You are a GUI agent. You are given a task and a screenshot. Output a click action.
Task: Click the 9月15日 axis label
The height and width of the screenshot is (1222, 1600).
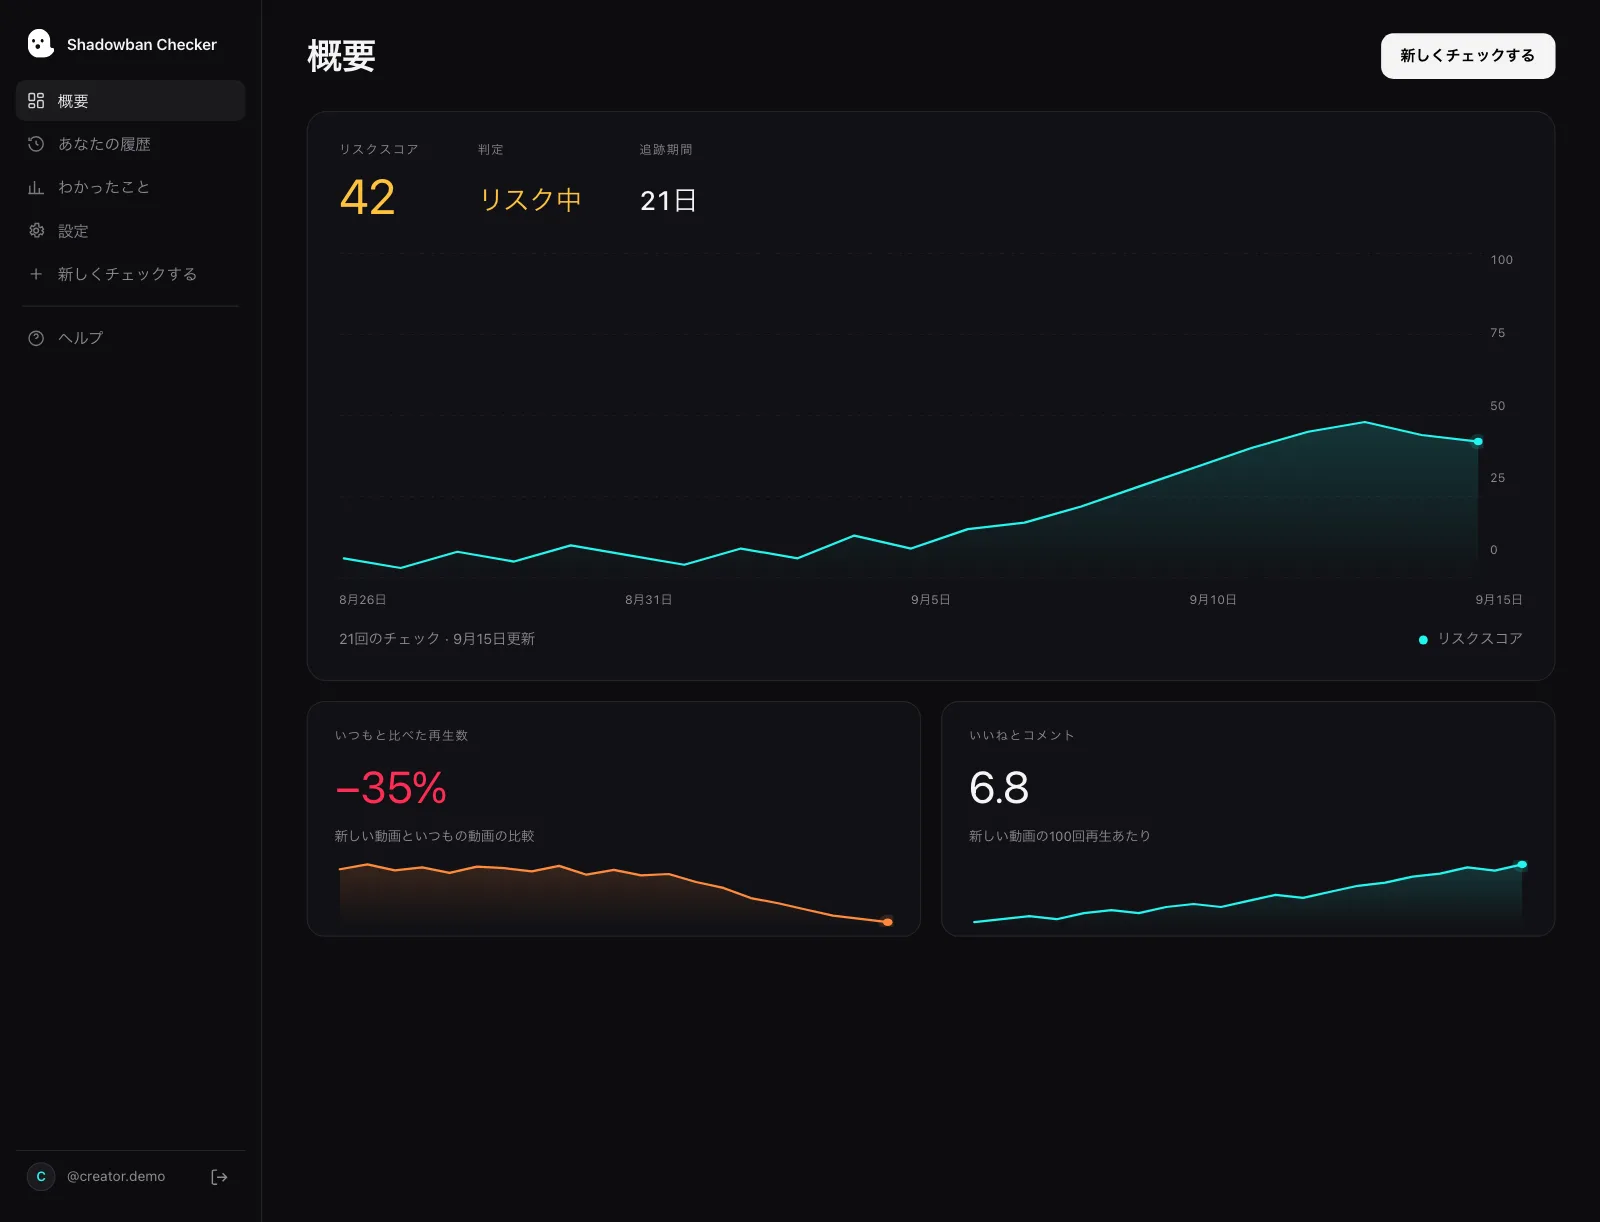click(1499, 600)
